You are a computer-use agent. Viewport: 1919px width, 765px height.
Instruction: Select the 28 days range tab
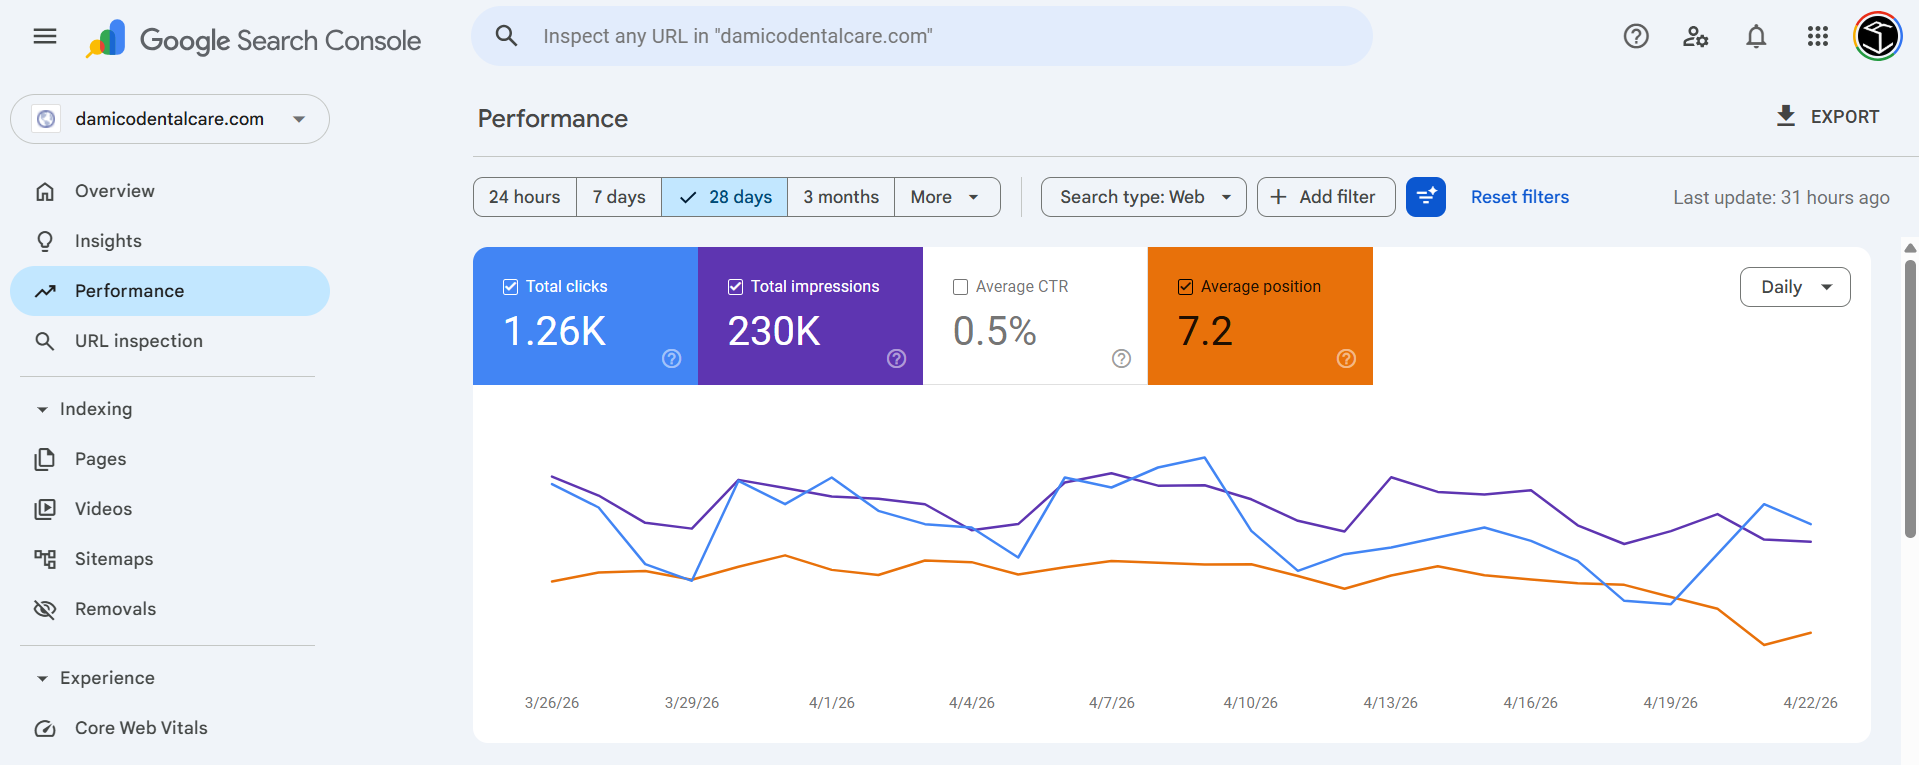(725, 197)
